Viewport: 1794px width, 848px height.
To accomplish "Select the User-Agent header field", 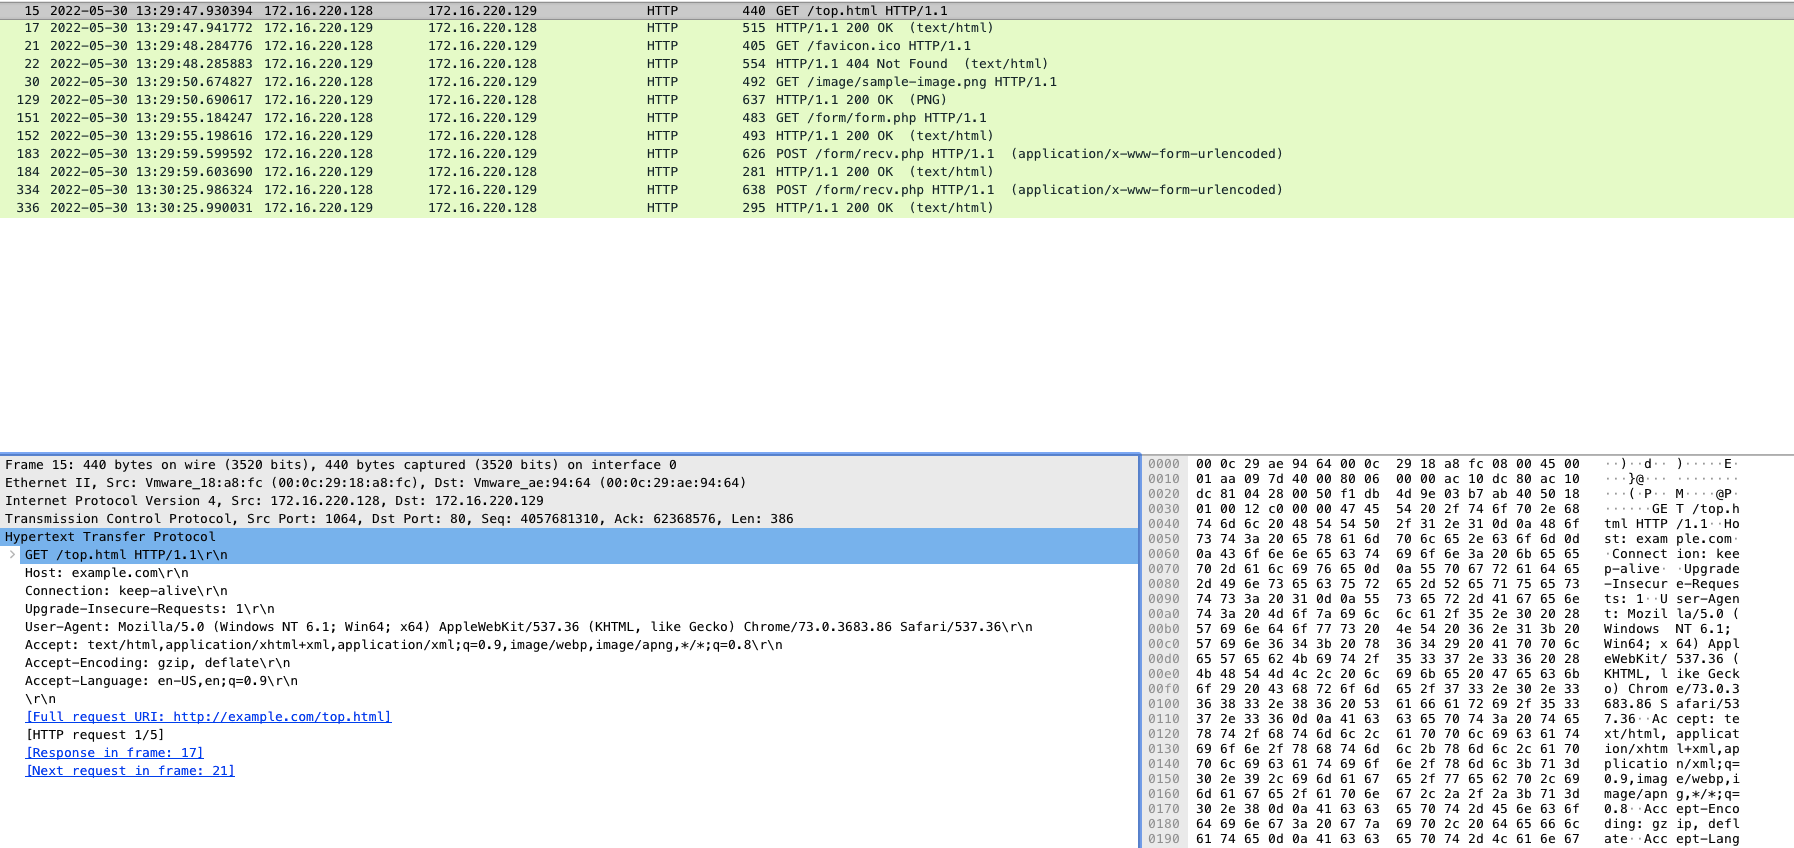I will (528, 627).
